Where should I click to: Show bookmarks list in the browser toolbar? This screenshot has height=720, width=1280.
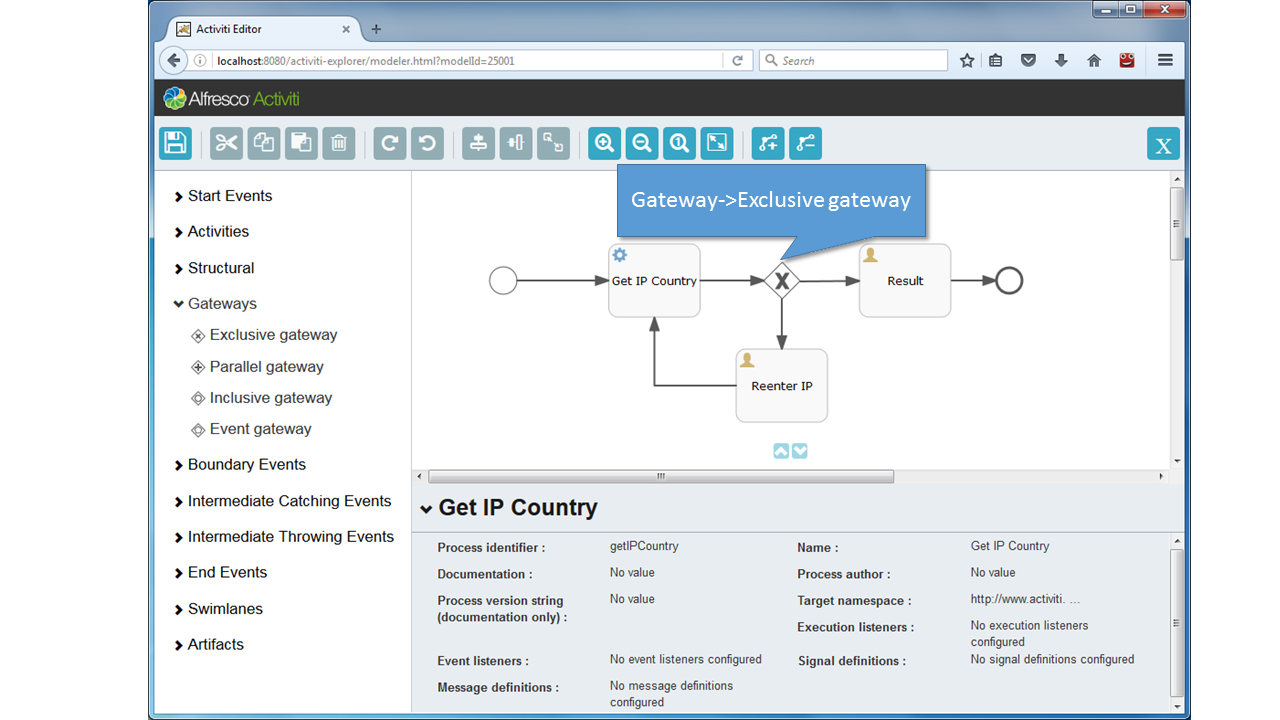[995, 61]
